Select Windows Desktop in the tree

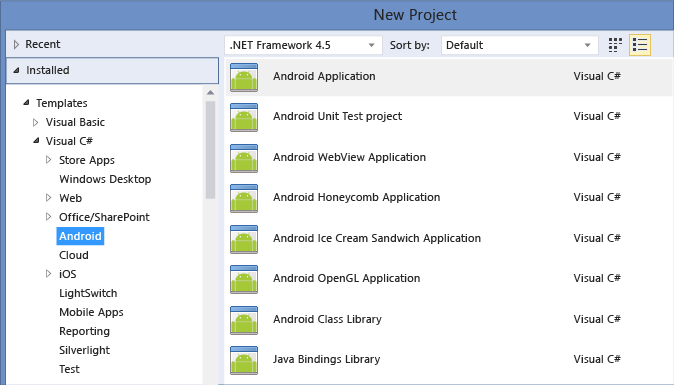pyautogui.click(x=105, y=179)
